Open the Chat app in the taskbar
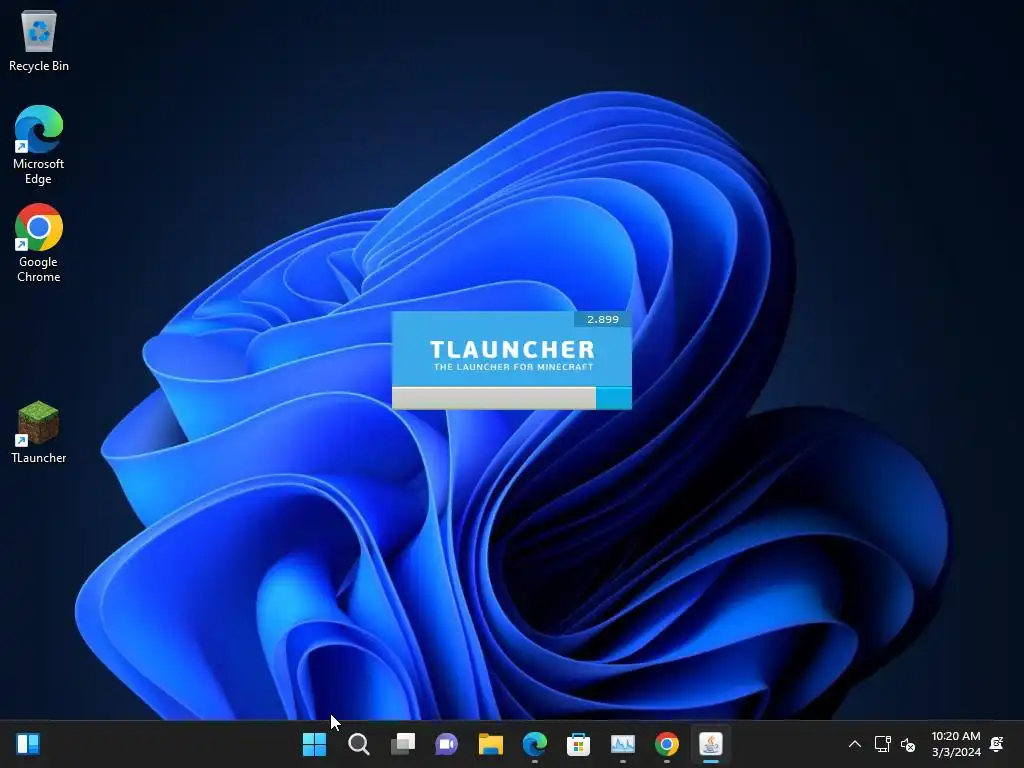Screen dimensions: 1024x768 click(x=447, y=744)
